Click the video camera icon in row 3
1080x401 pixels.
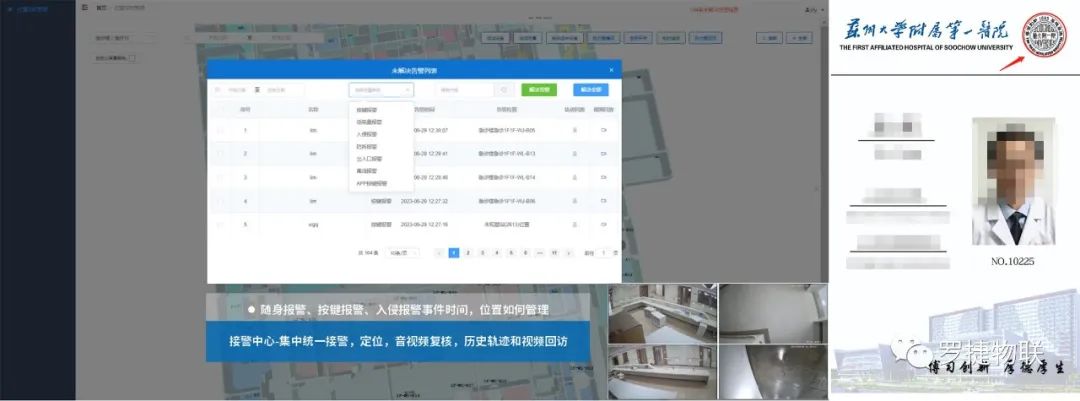click(603, 177)
